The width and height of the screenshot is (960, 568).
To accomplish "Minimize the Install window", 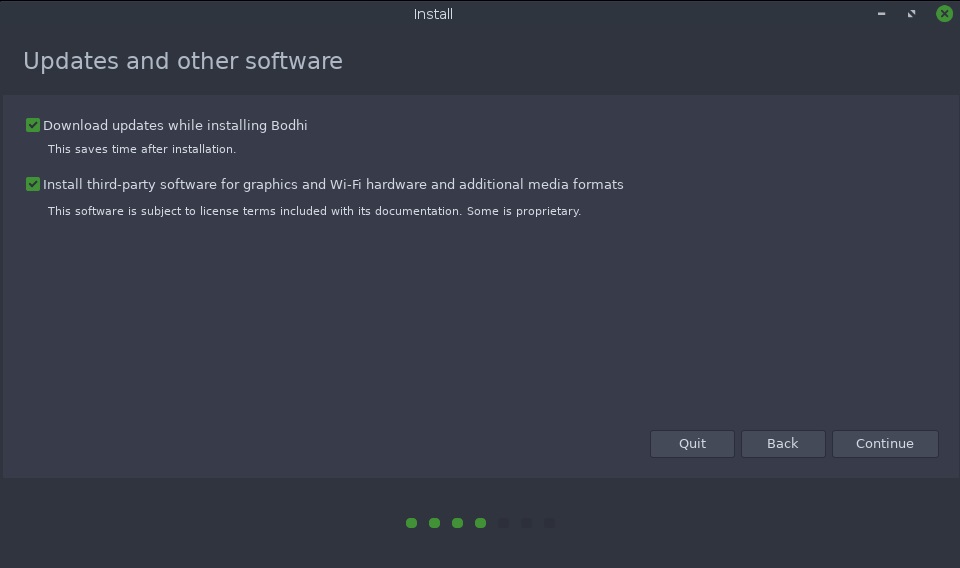I will click(882, 13).
